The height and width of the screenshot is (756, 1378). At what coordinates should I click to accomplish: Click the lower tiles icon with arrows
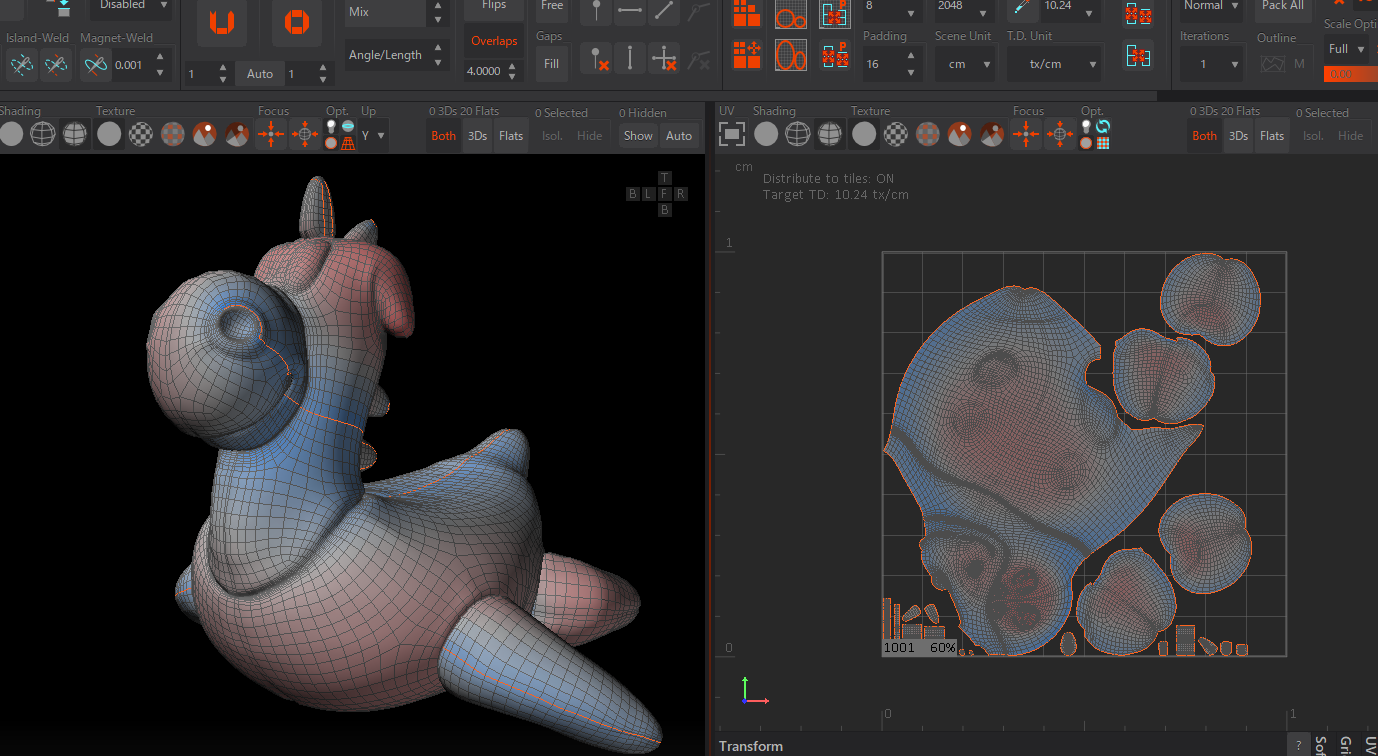point(747,54)
